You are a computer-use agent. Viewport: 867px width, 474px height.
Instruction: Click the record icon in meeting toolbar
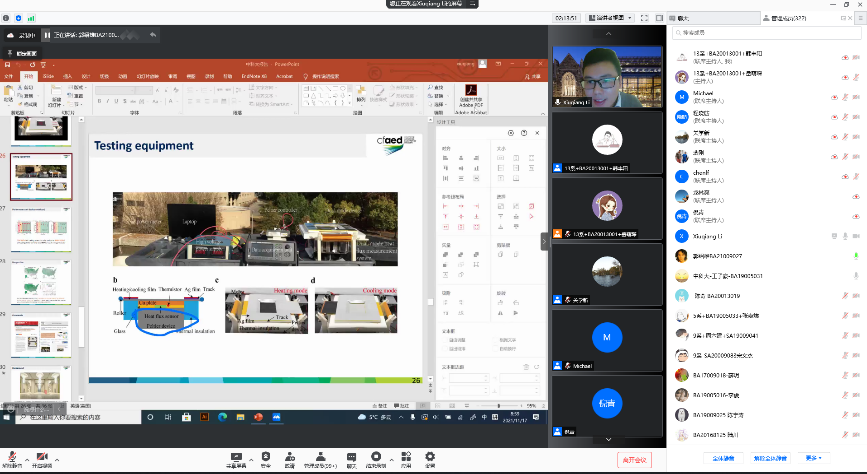(x=376, y=457)
